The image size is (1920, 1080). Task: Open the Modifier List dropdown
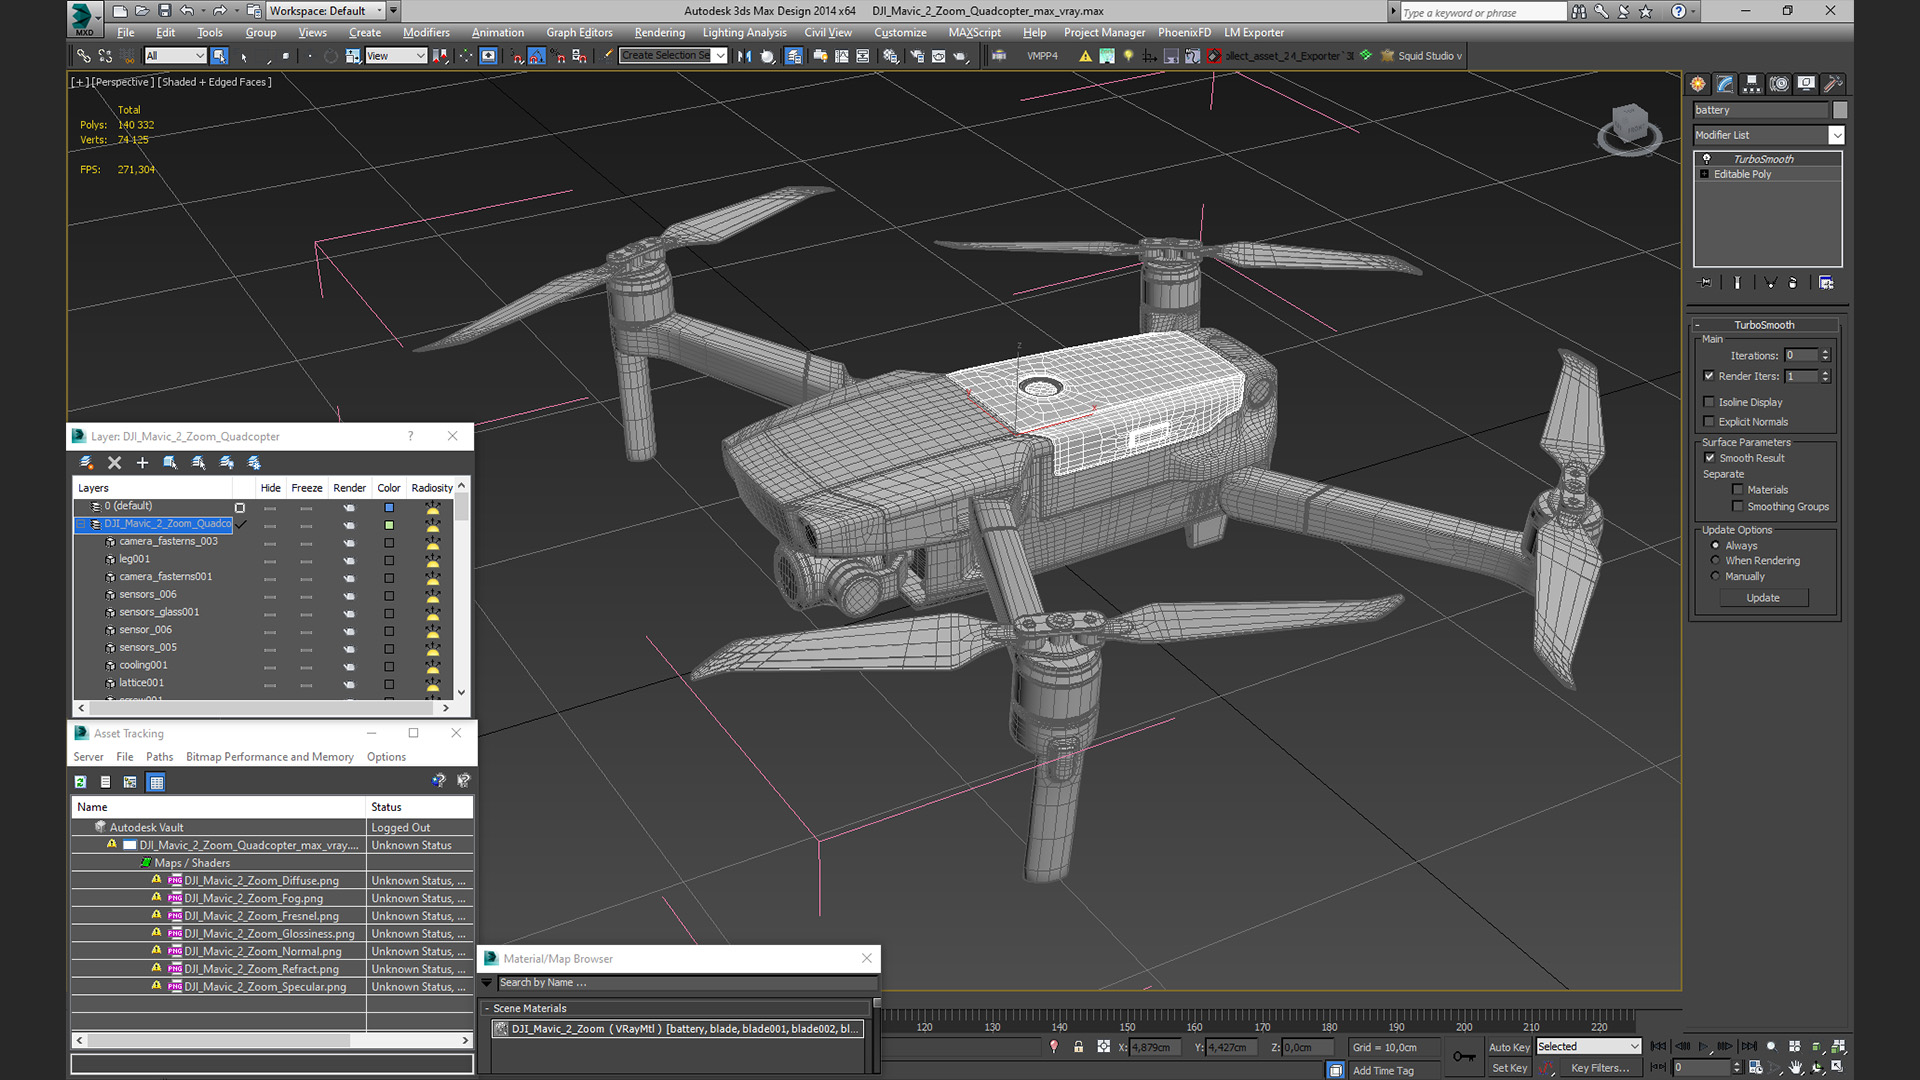(x=1768, y=135)
